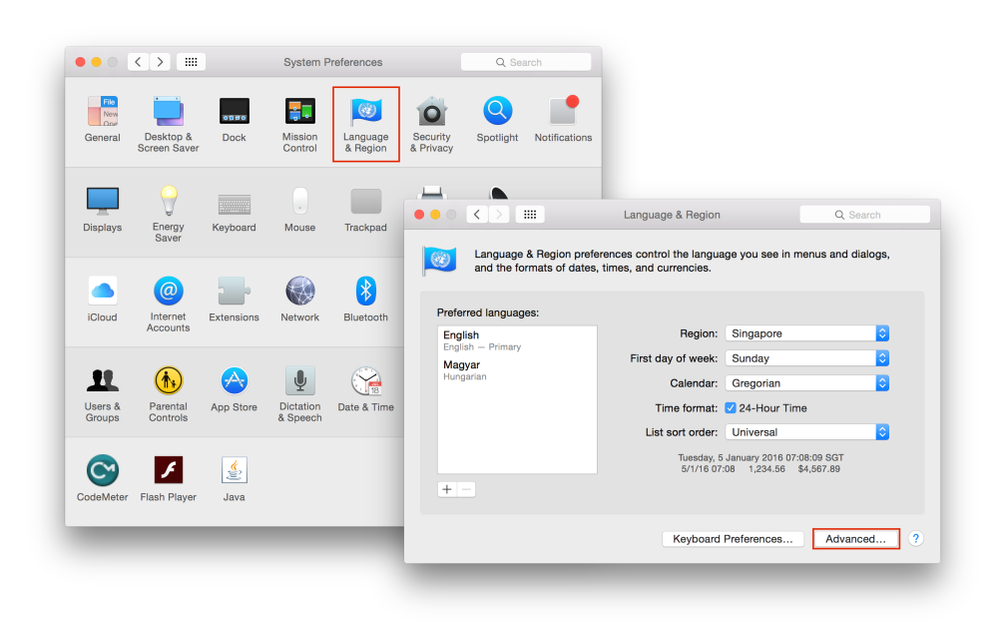Add a preferred language with plus button
This screenshot has height=623, width=998.
coord(447,489)
